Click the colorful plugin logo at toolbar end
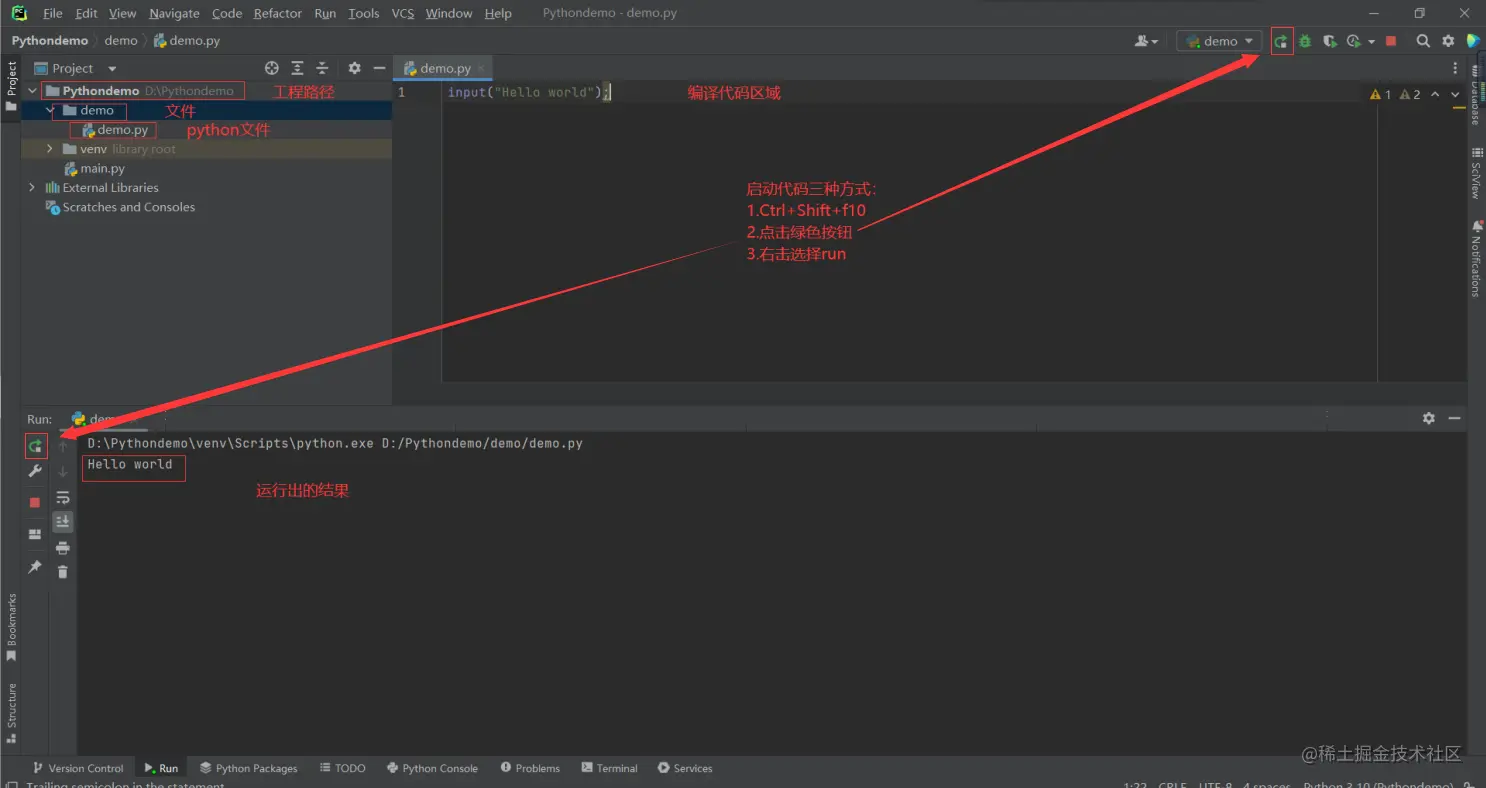The width and height of the screenshot is (1486, 788). [x=1473, y=41]
